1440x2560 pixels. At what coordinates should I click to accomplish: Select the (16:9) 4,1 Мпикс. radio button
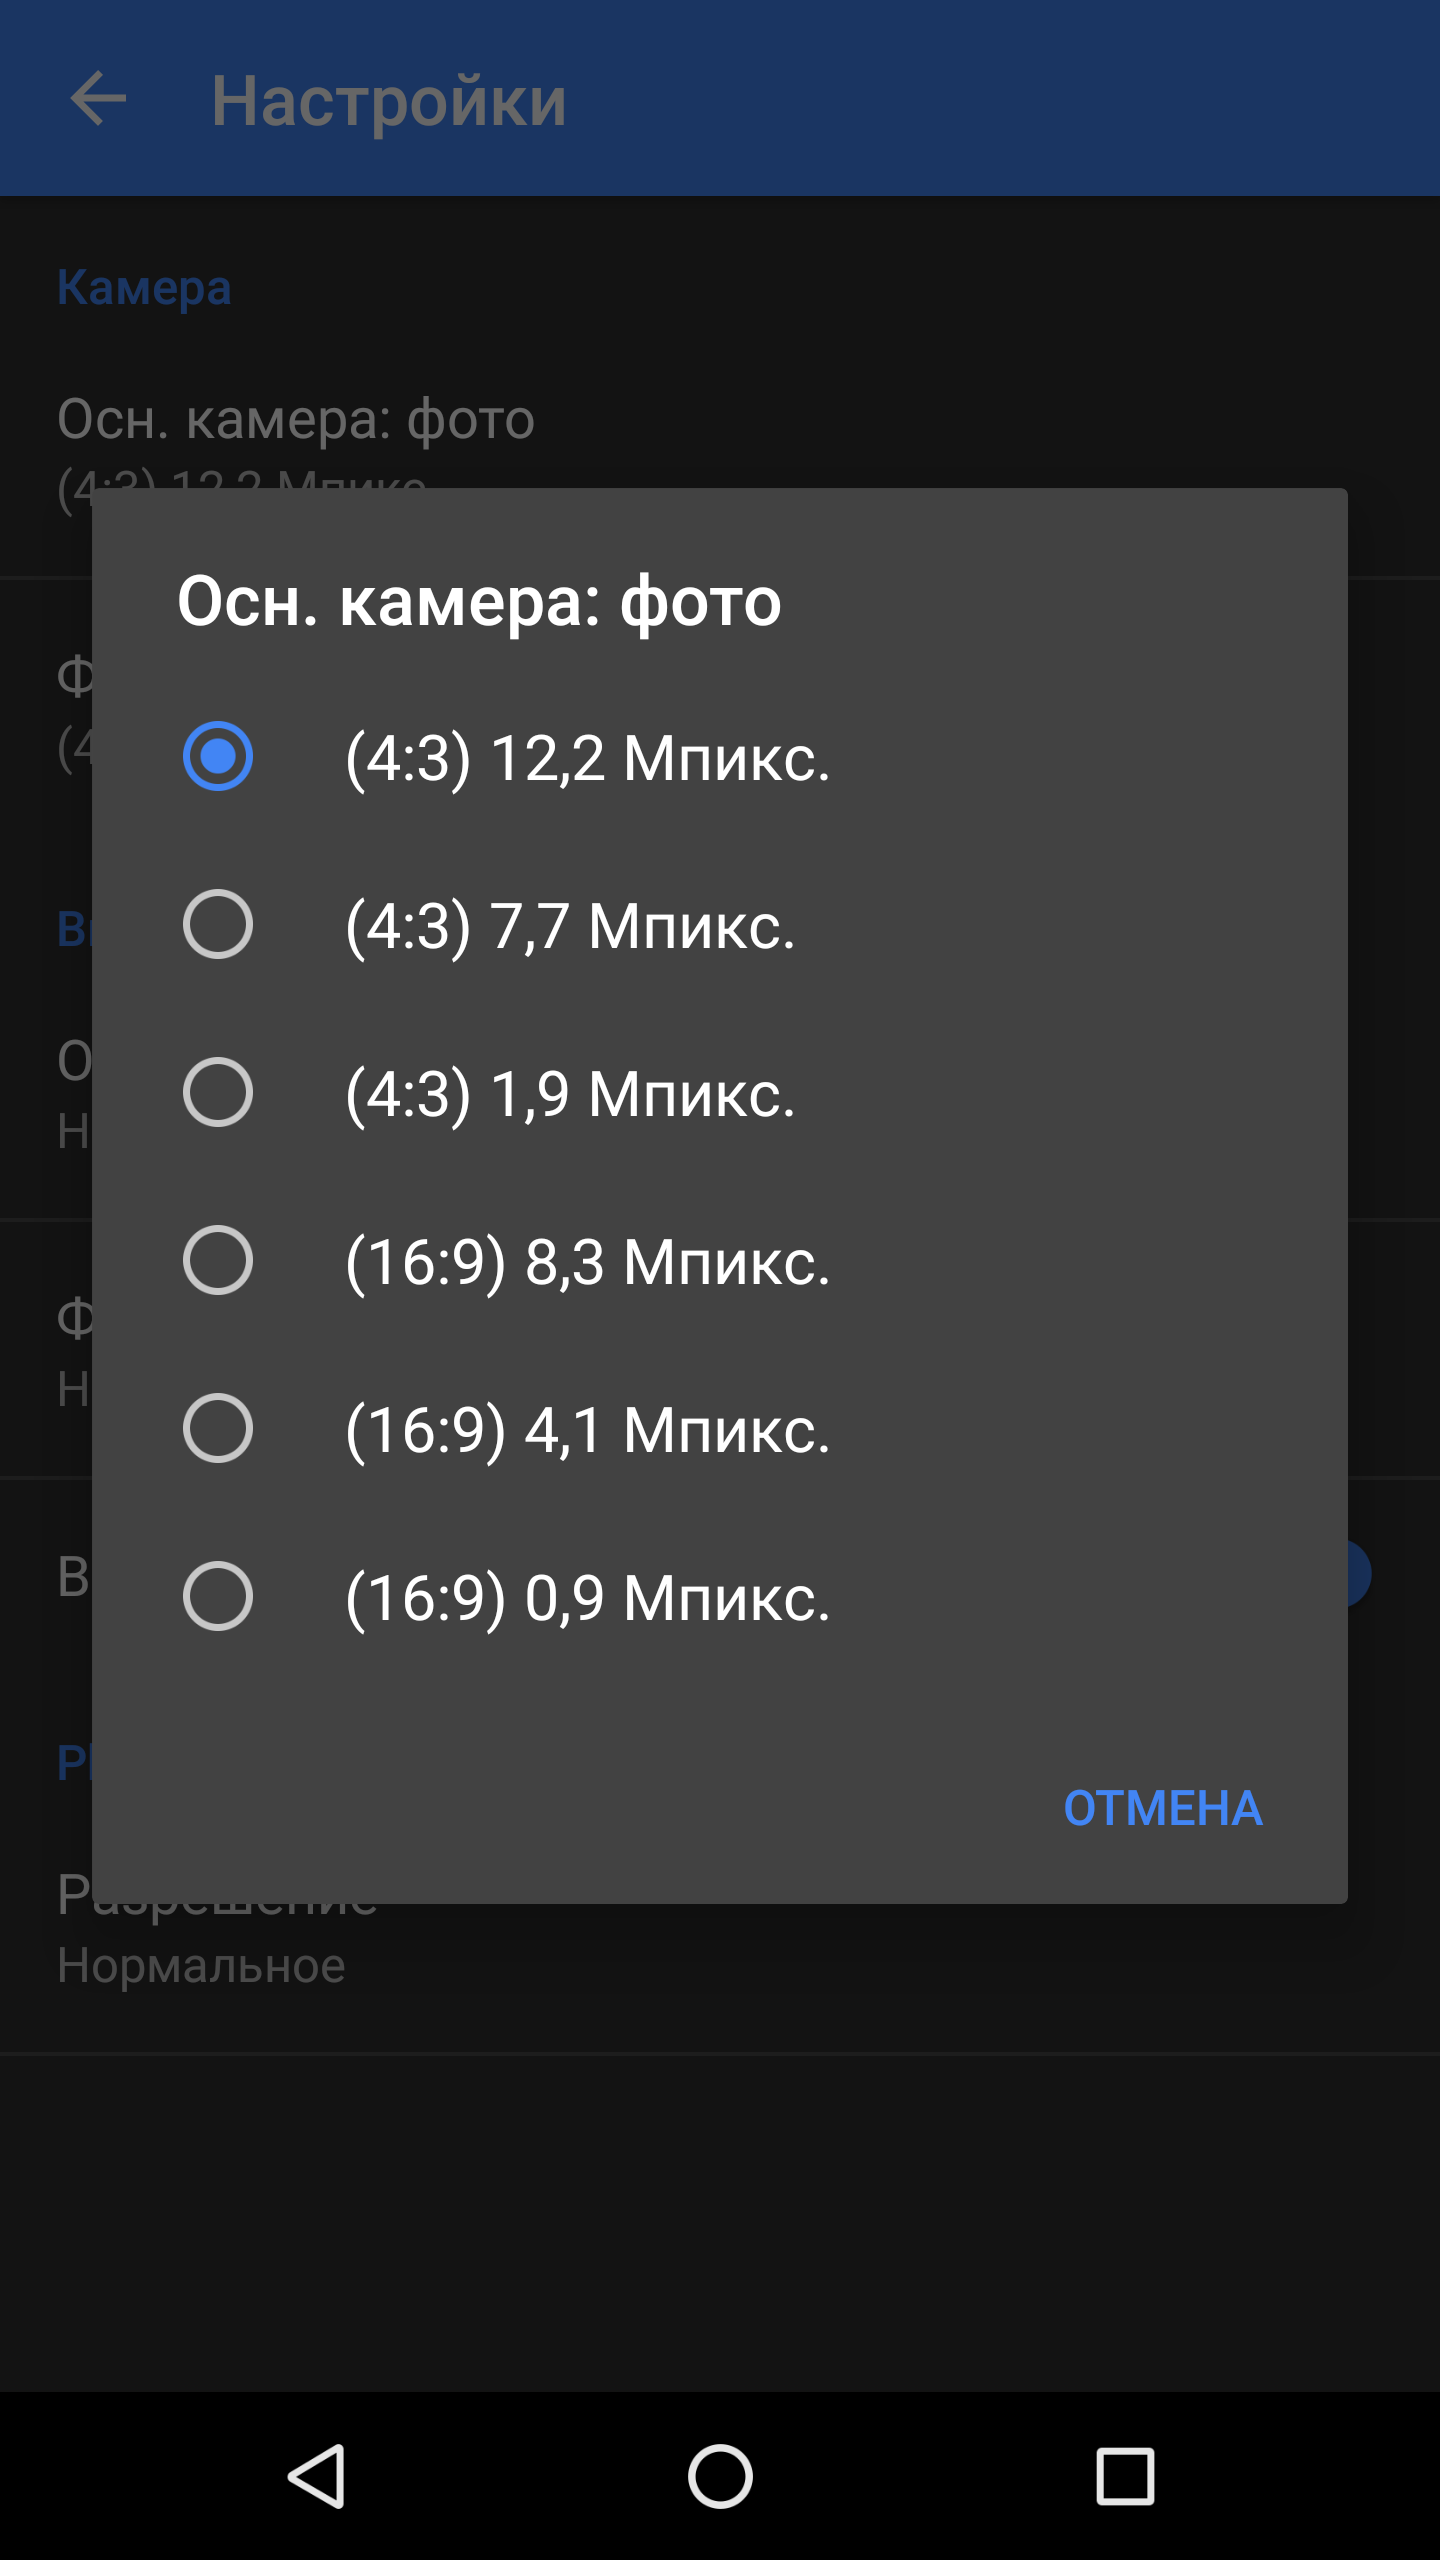pos(218,1428)
